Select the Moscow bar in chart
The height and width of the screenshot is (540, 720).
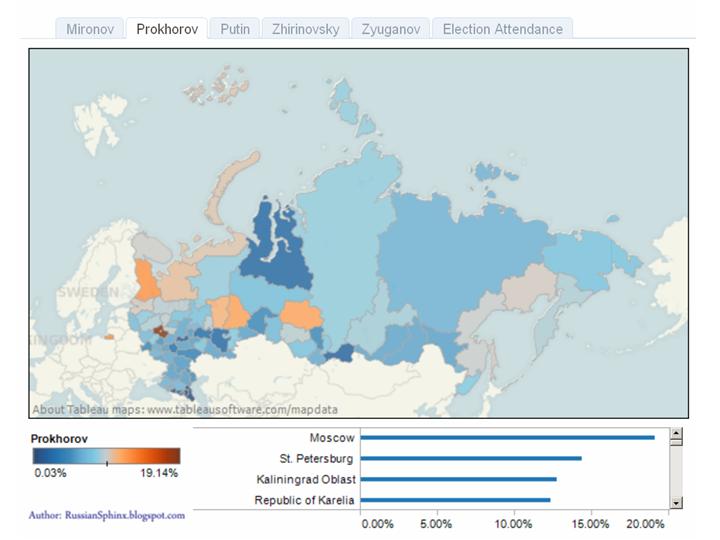coord(507,438)
